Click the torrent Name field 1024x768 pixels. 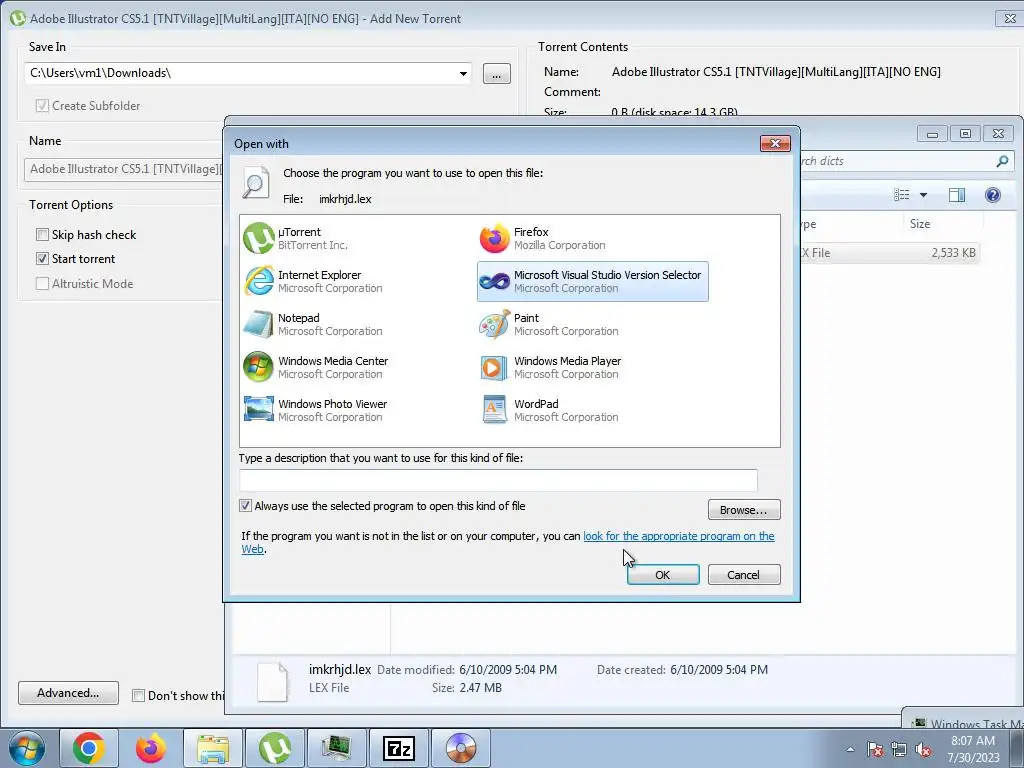tap(124, 169)
